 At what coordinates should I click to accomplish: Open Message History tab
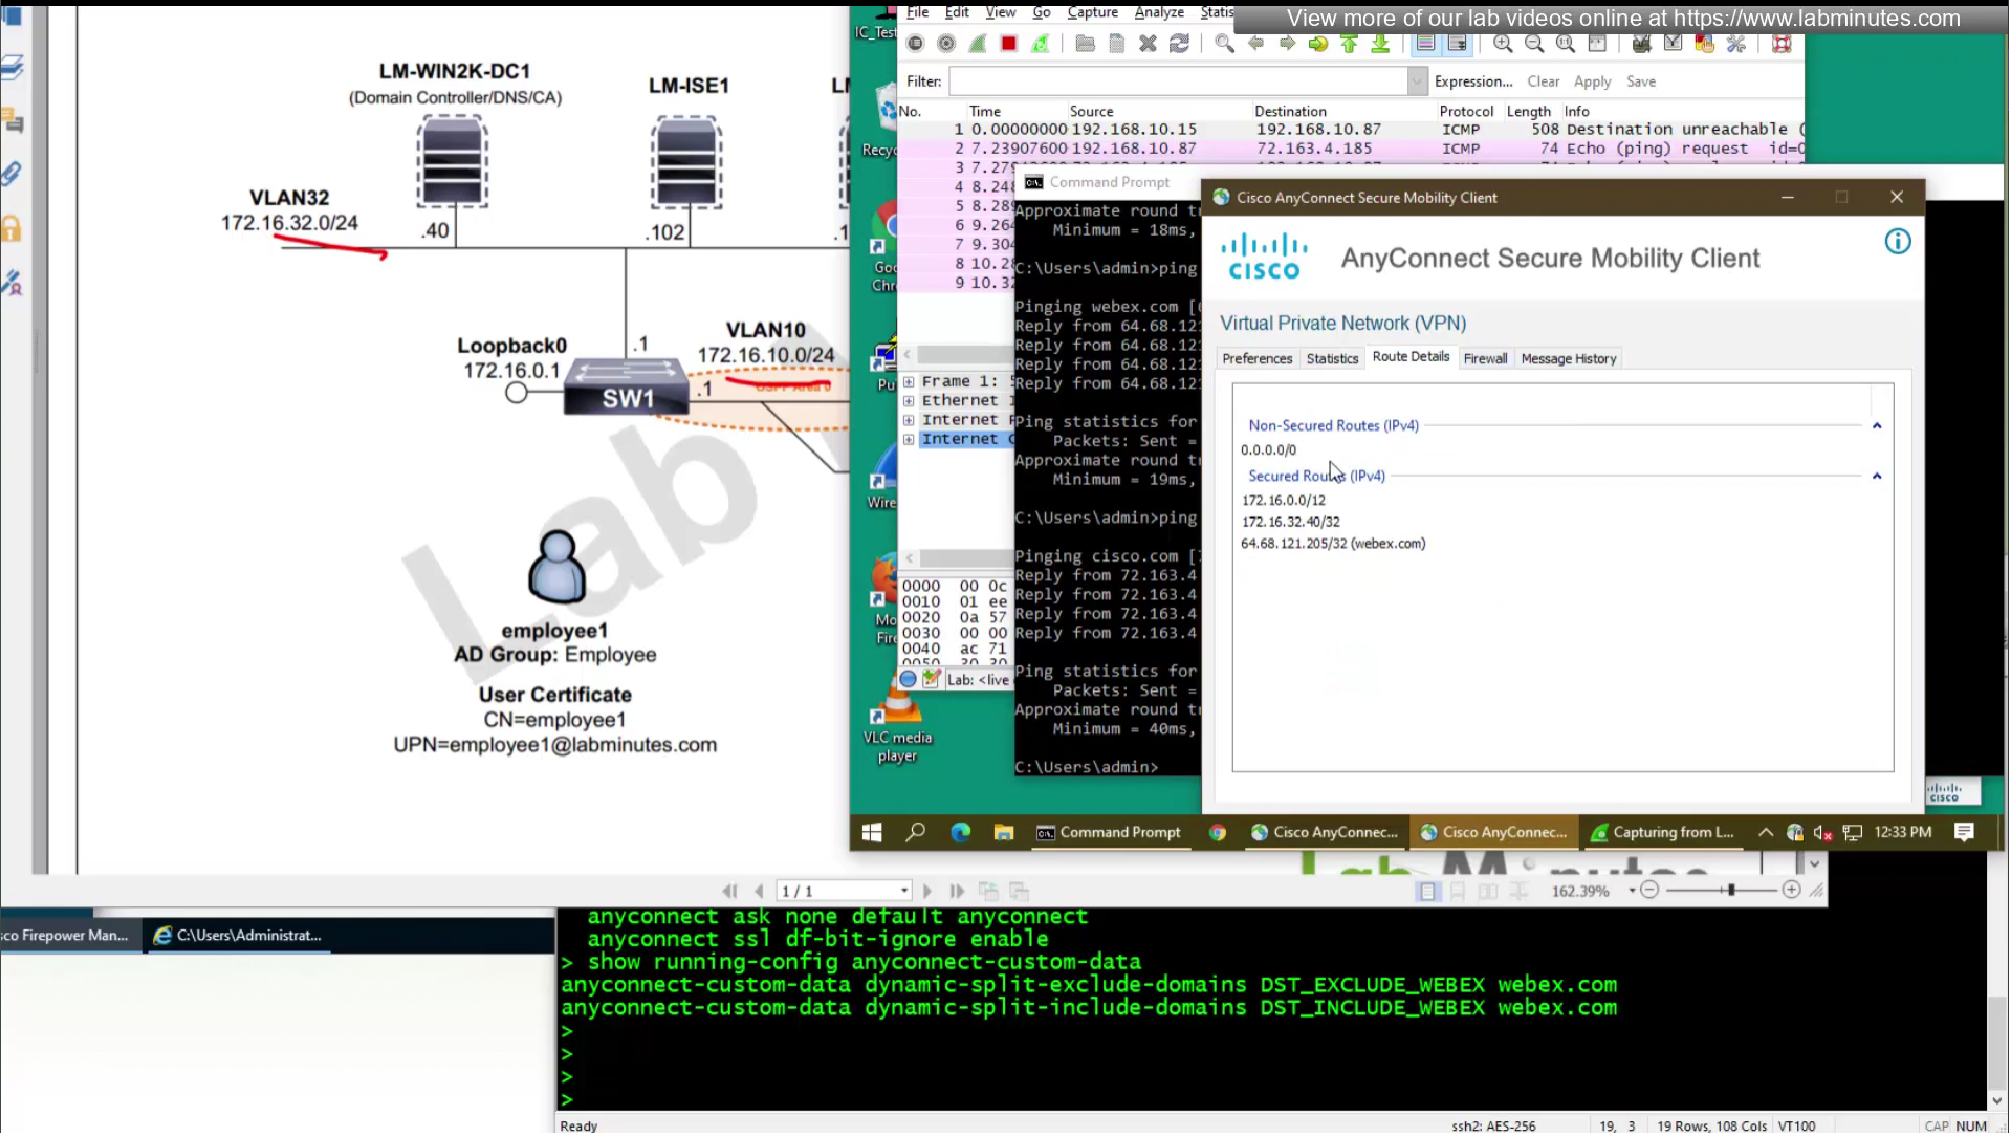1568,358
